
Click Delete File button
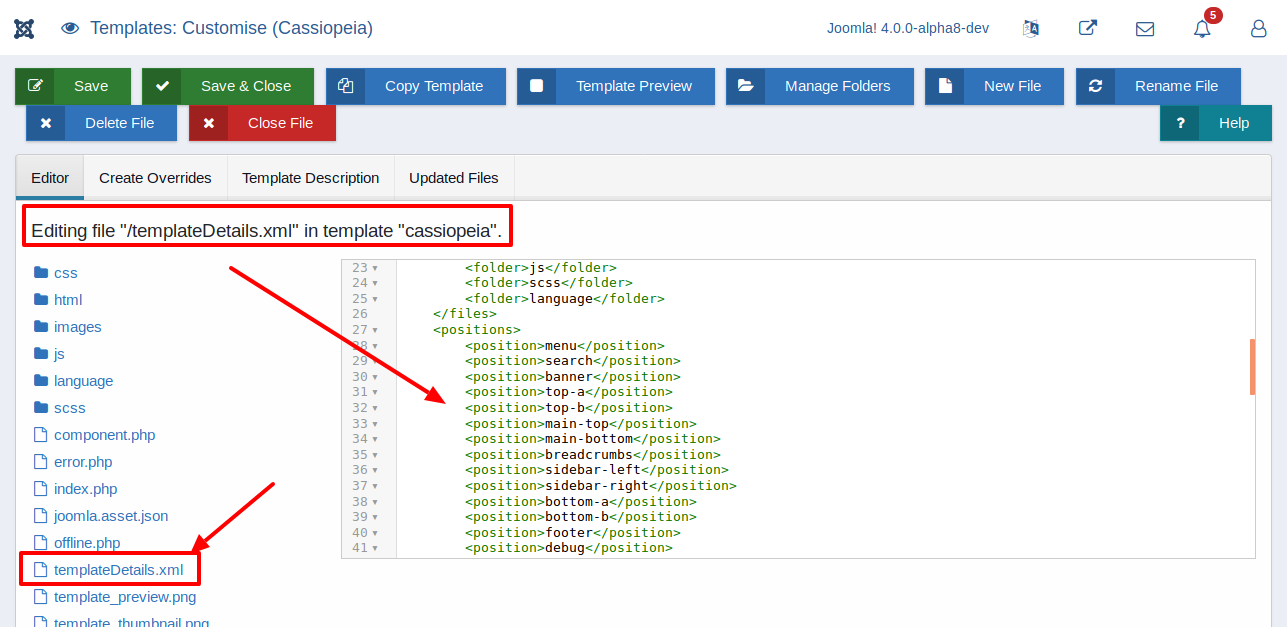(102, 123)
